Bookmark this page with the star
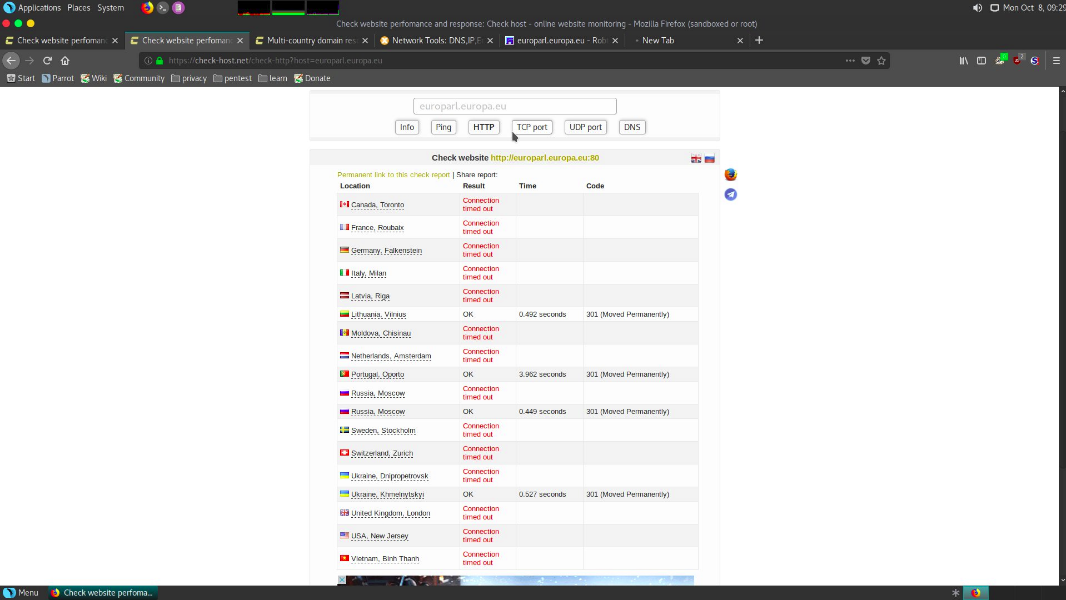This screenshot has width=1066, height=600. (x=881, y=60)
